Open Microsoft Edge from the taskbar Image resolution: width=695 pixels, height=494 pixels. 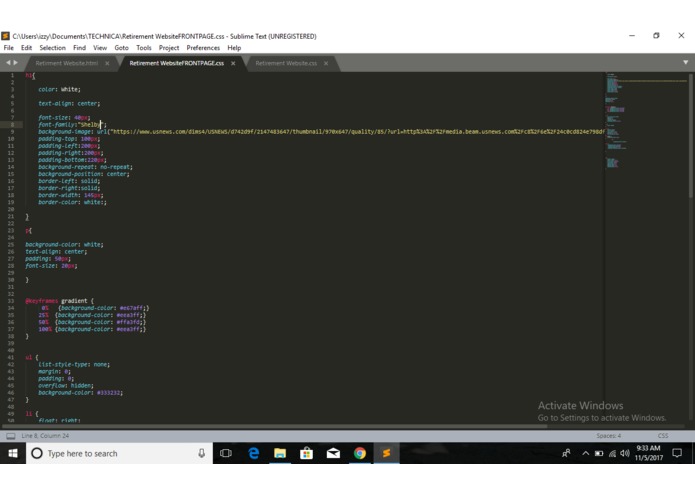point(254,453)
